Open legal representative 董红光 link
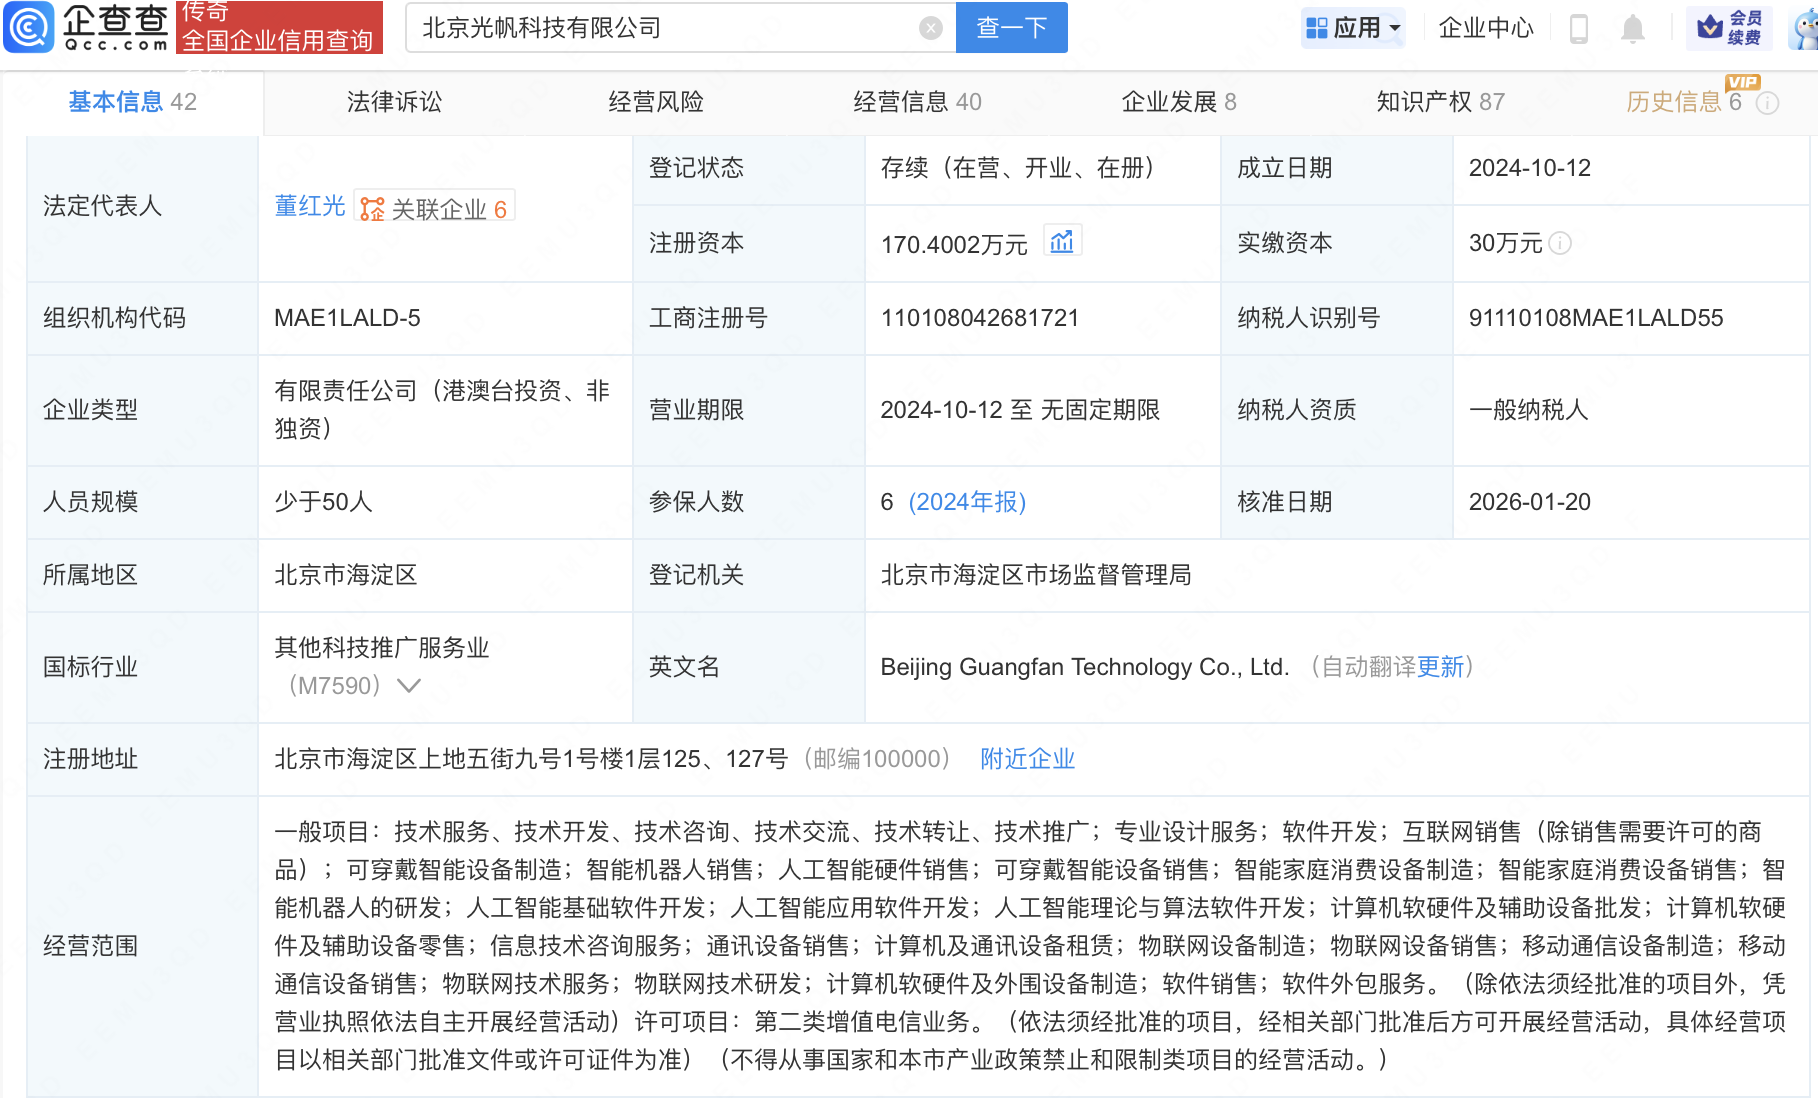Viewport: 1818px width, 1098px height. [x=309, y=206]
